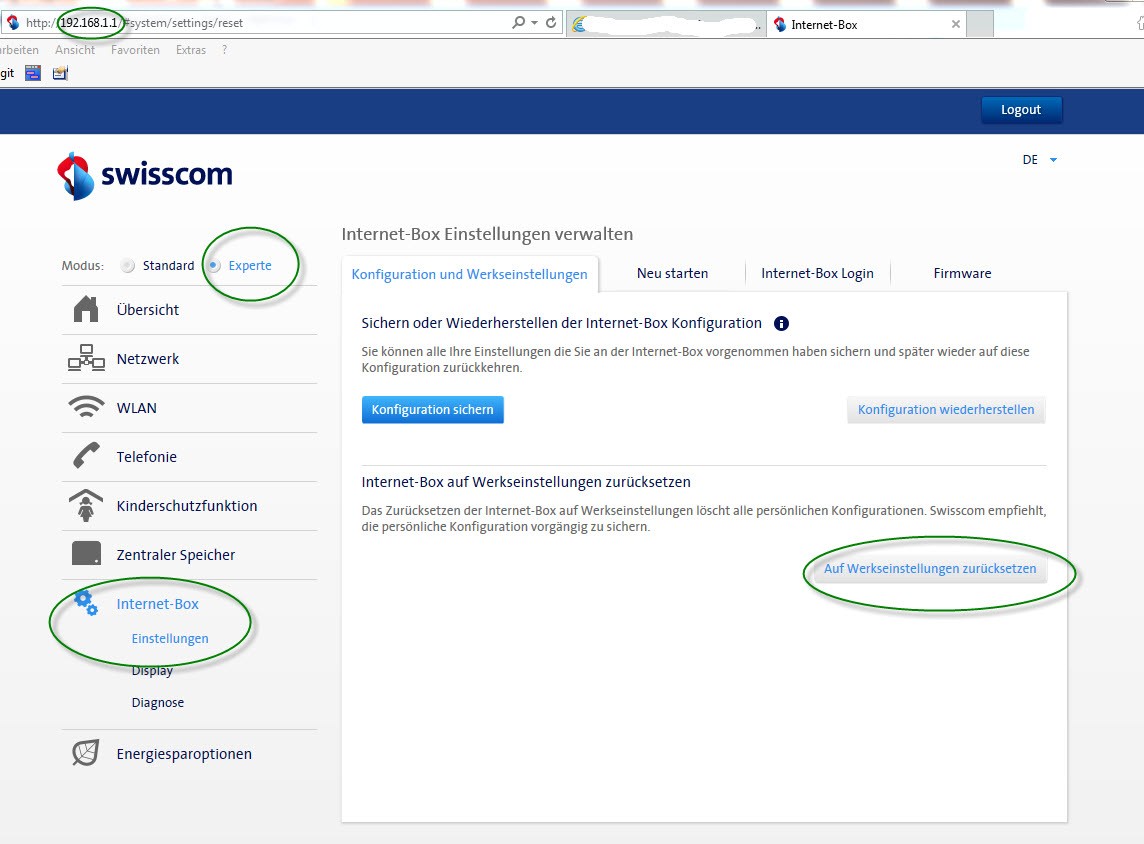The width and height of the screenshot is (1144, 844).
Task: Click the Zentraler Speicher storage icon
Action: point(86,554)
